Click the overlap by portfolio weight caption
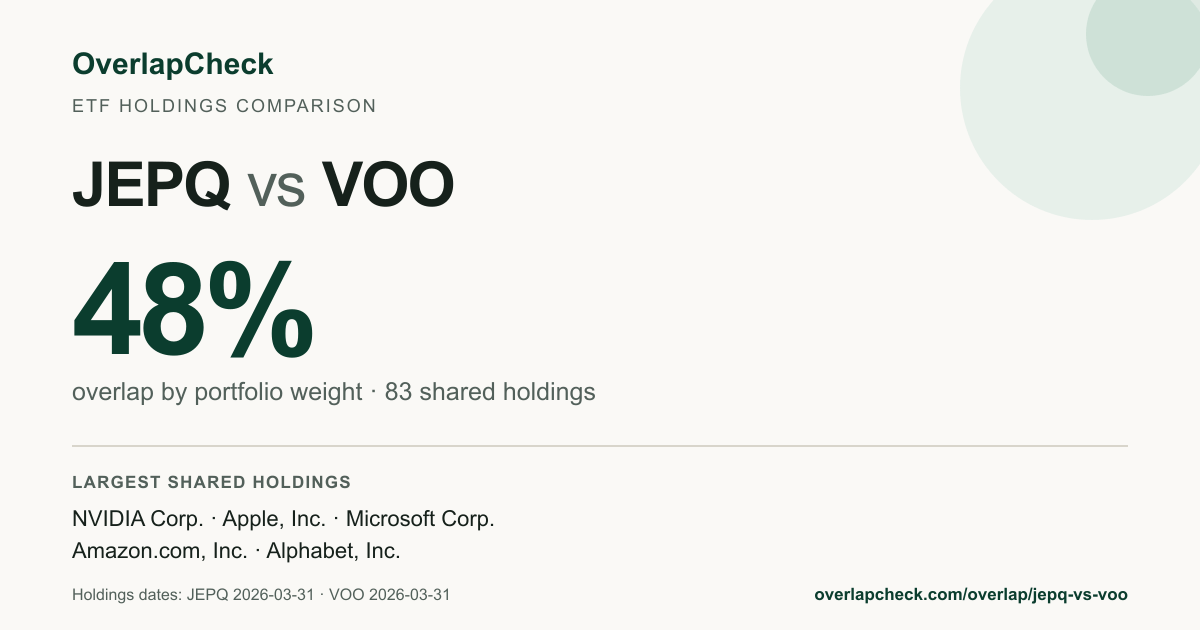 [217, 392]
